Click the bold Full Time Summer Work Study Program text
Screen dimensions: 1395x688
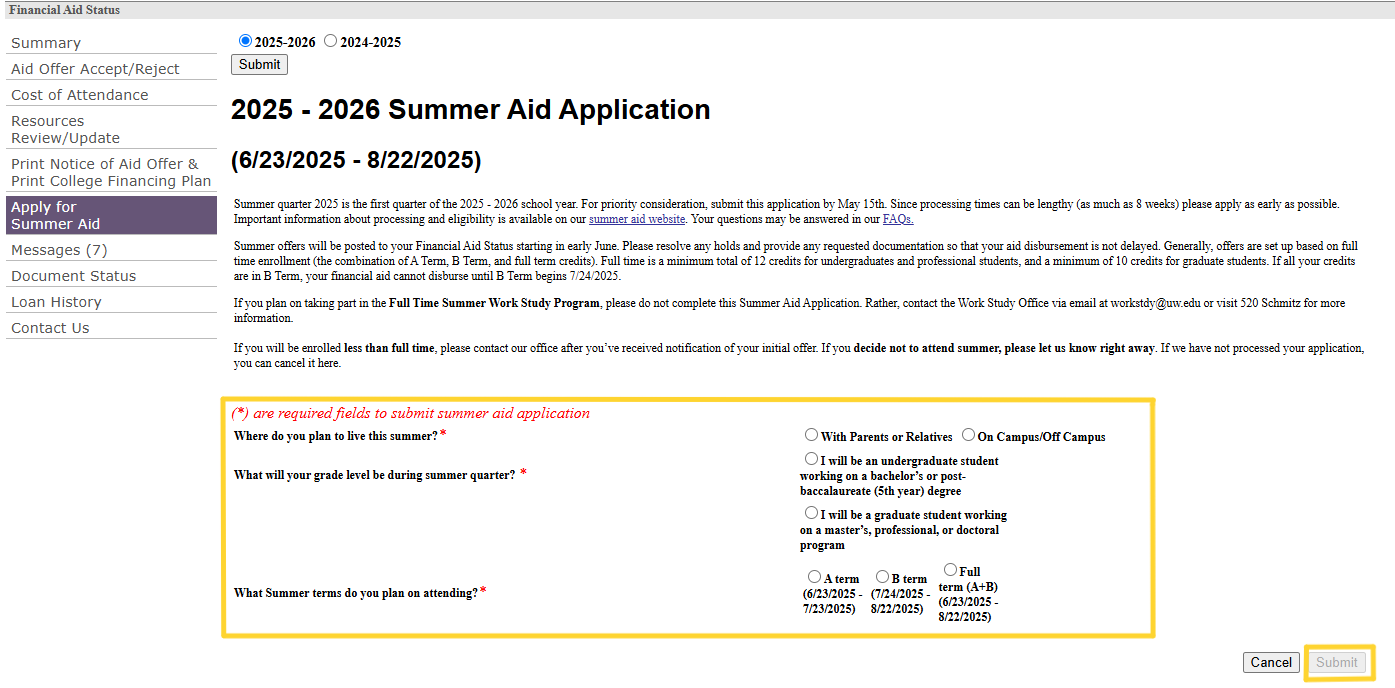tap(494, 303)
